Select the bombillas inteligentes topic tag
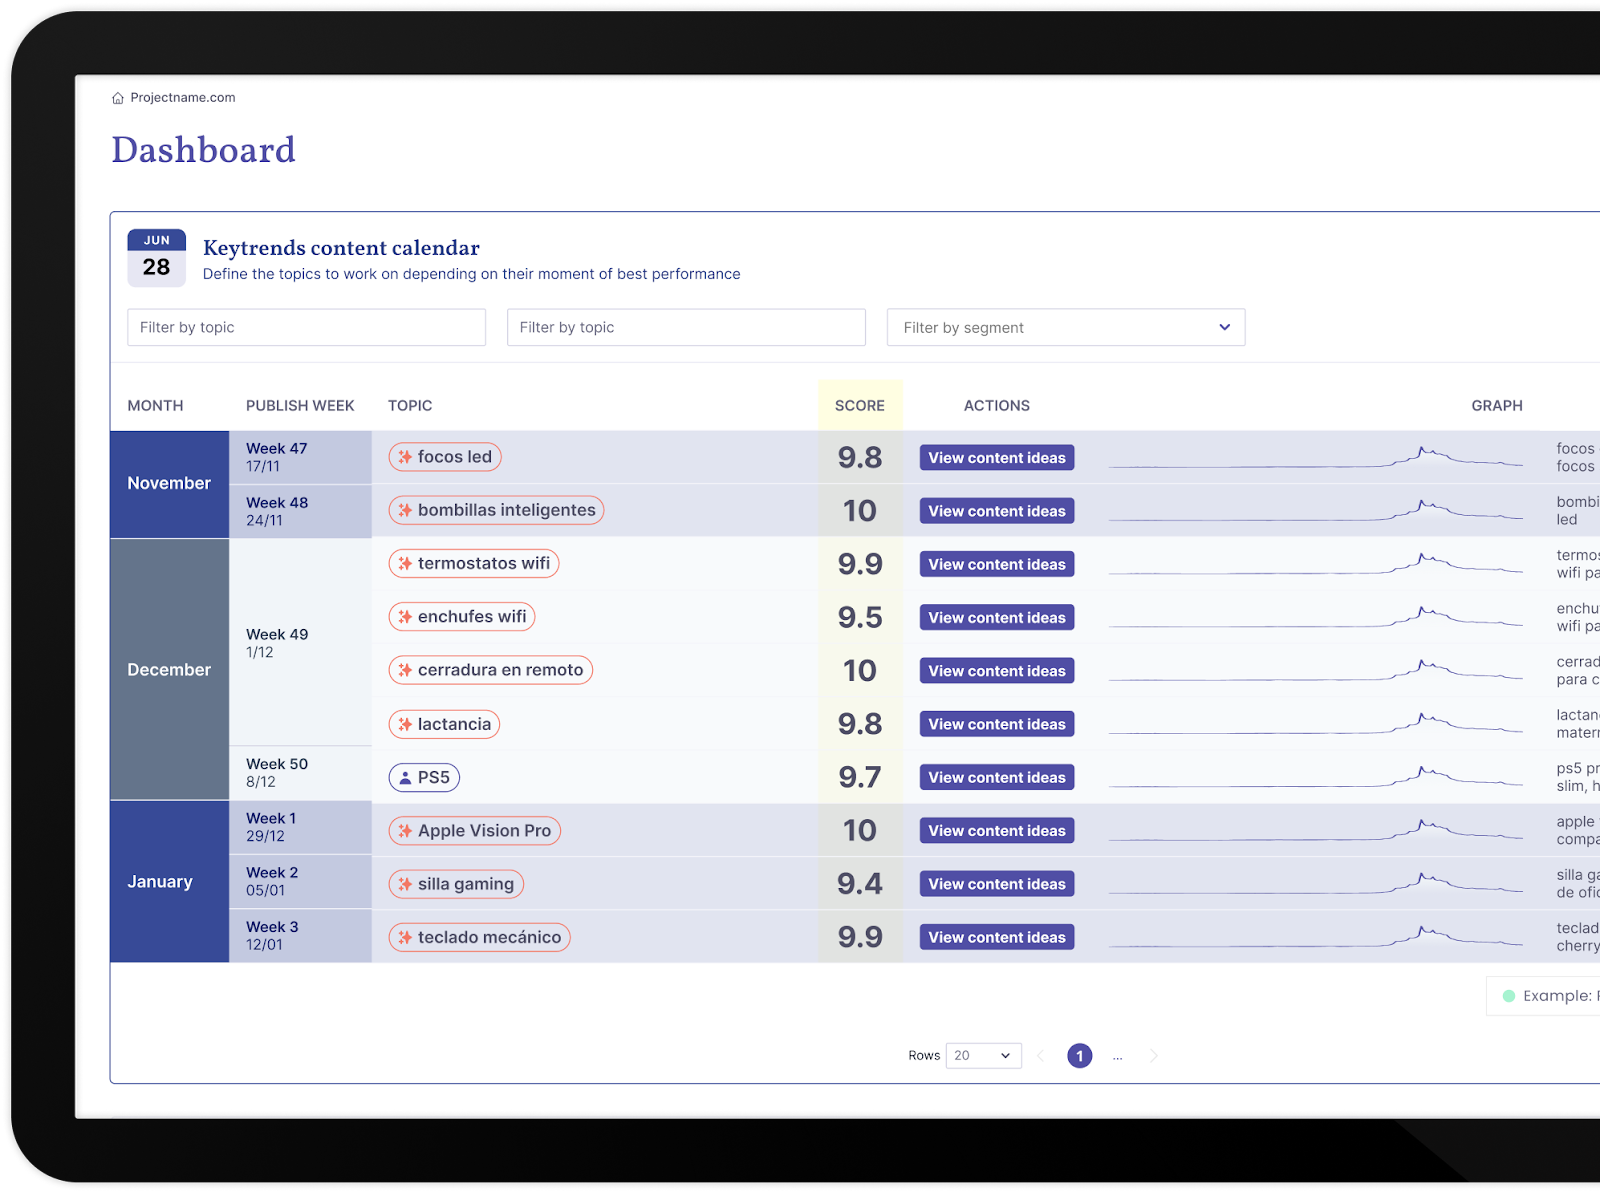The image size is (1600, 1192). coord(496,510)
